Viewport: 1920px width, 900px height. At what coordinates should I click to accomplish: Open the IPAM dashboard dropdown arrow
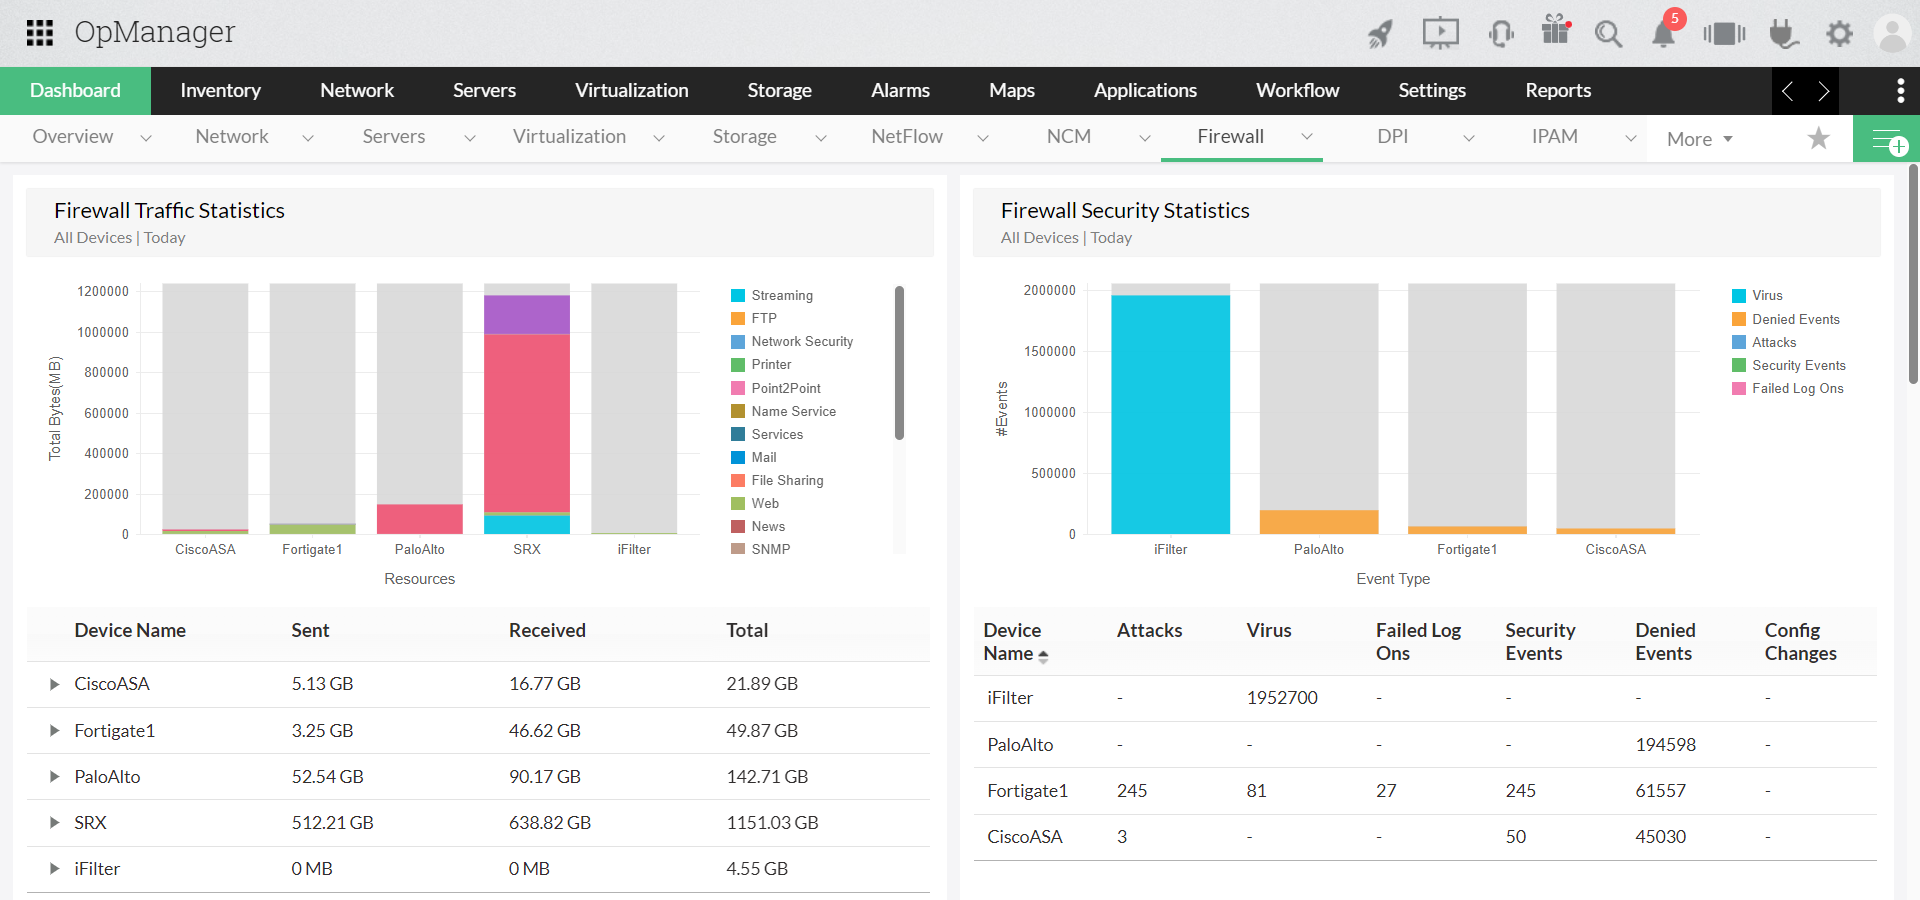(1631, 138)
